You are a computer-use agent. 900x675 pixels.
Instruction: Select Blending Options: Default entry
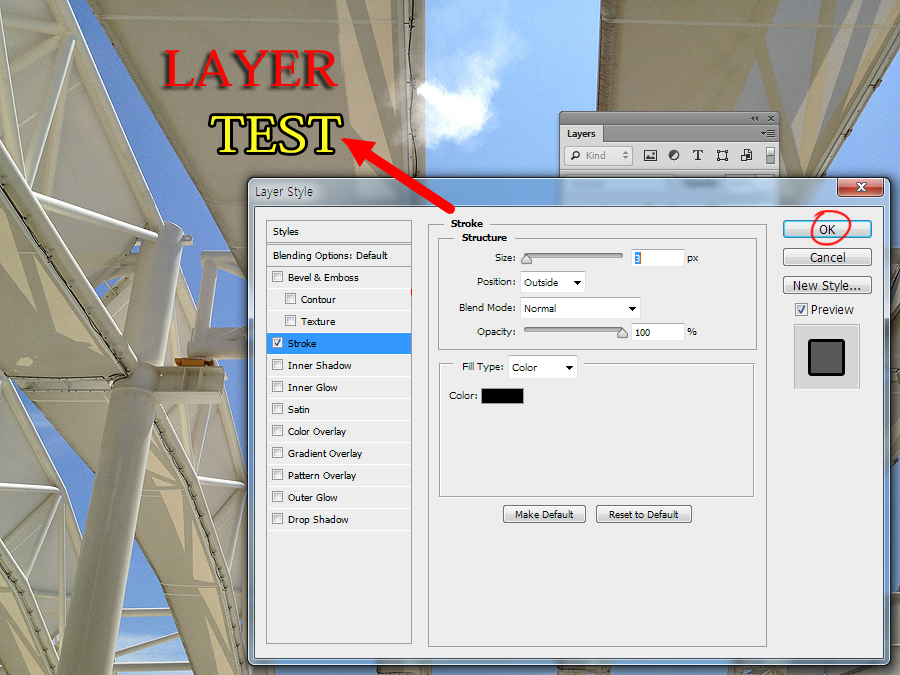pos(339,255)
